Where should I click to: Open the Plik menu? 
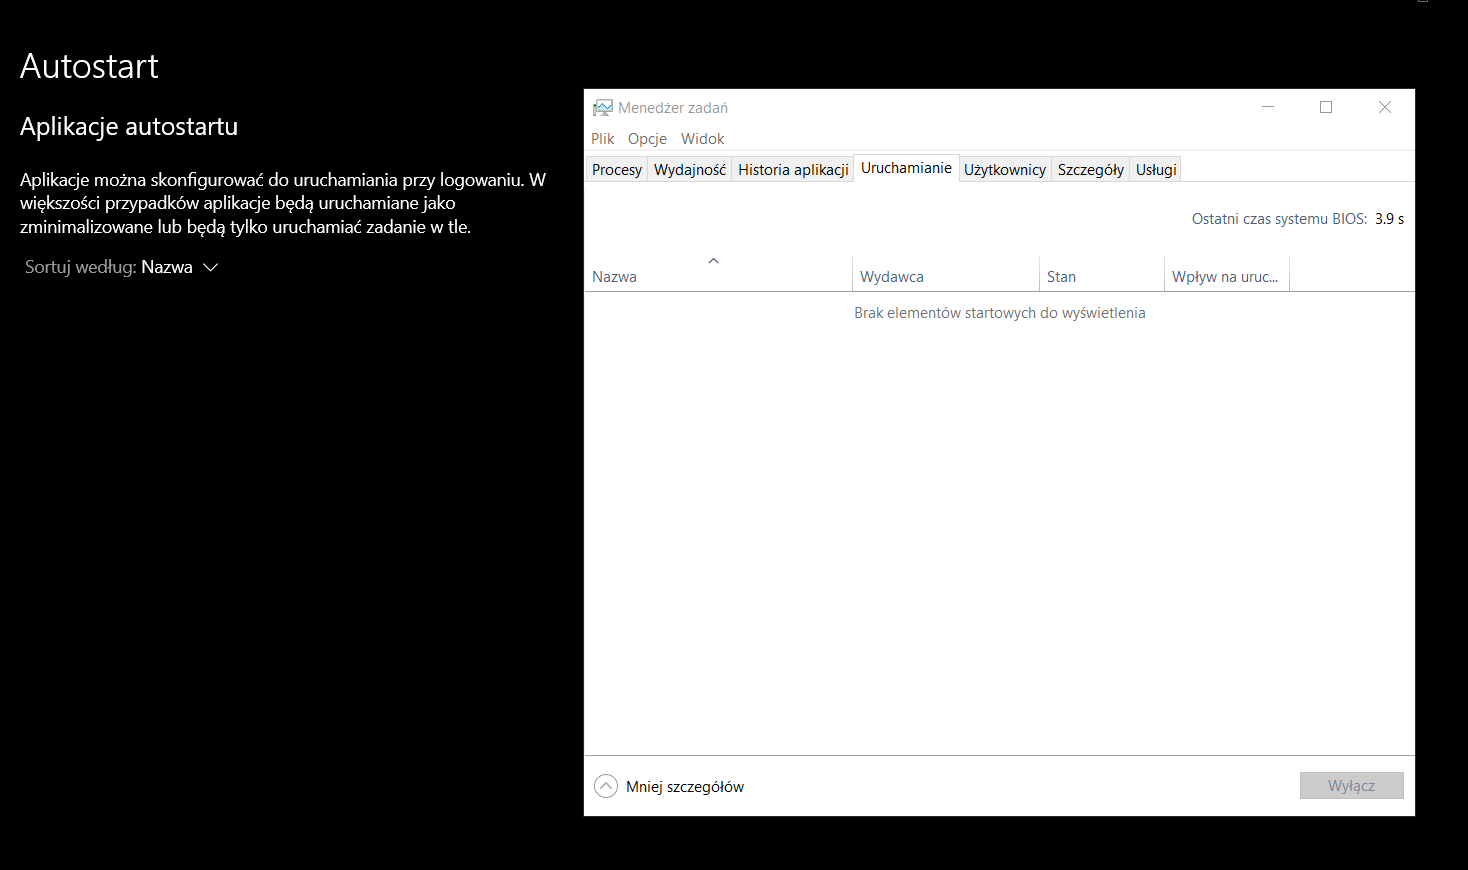pyautogui.click(x=603, y=139)
